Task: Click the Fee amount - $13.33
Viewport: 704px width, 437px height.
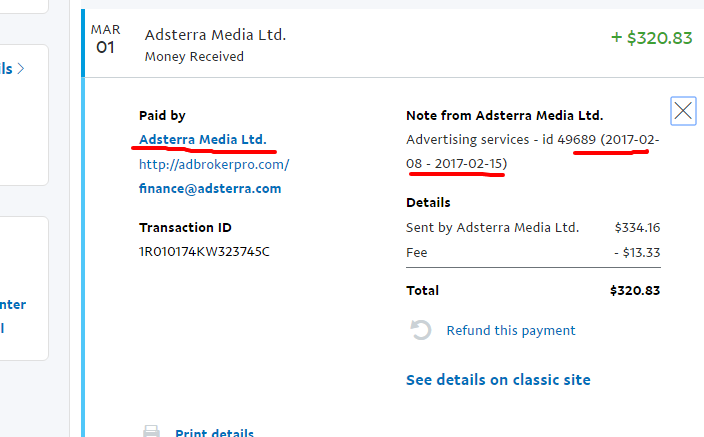Action: [x=636, y=253]
